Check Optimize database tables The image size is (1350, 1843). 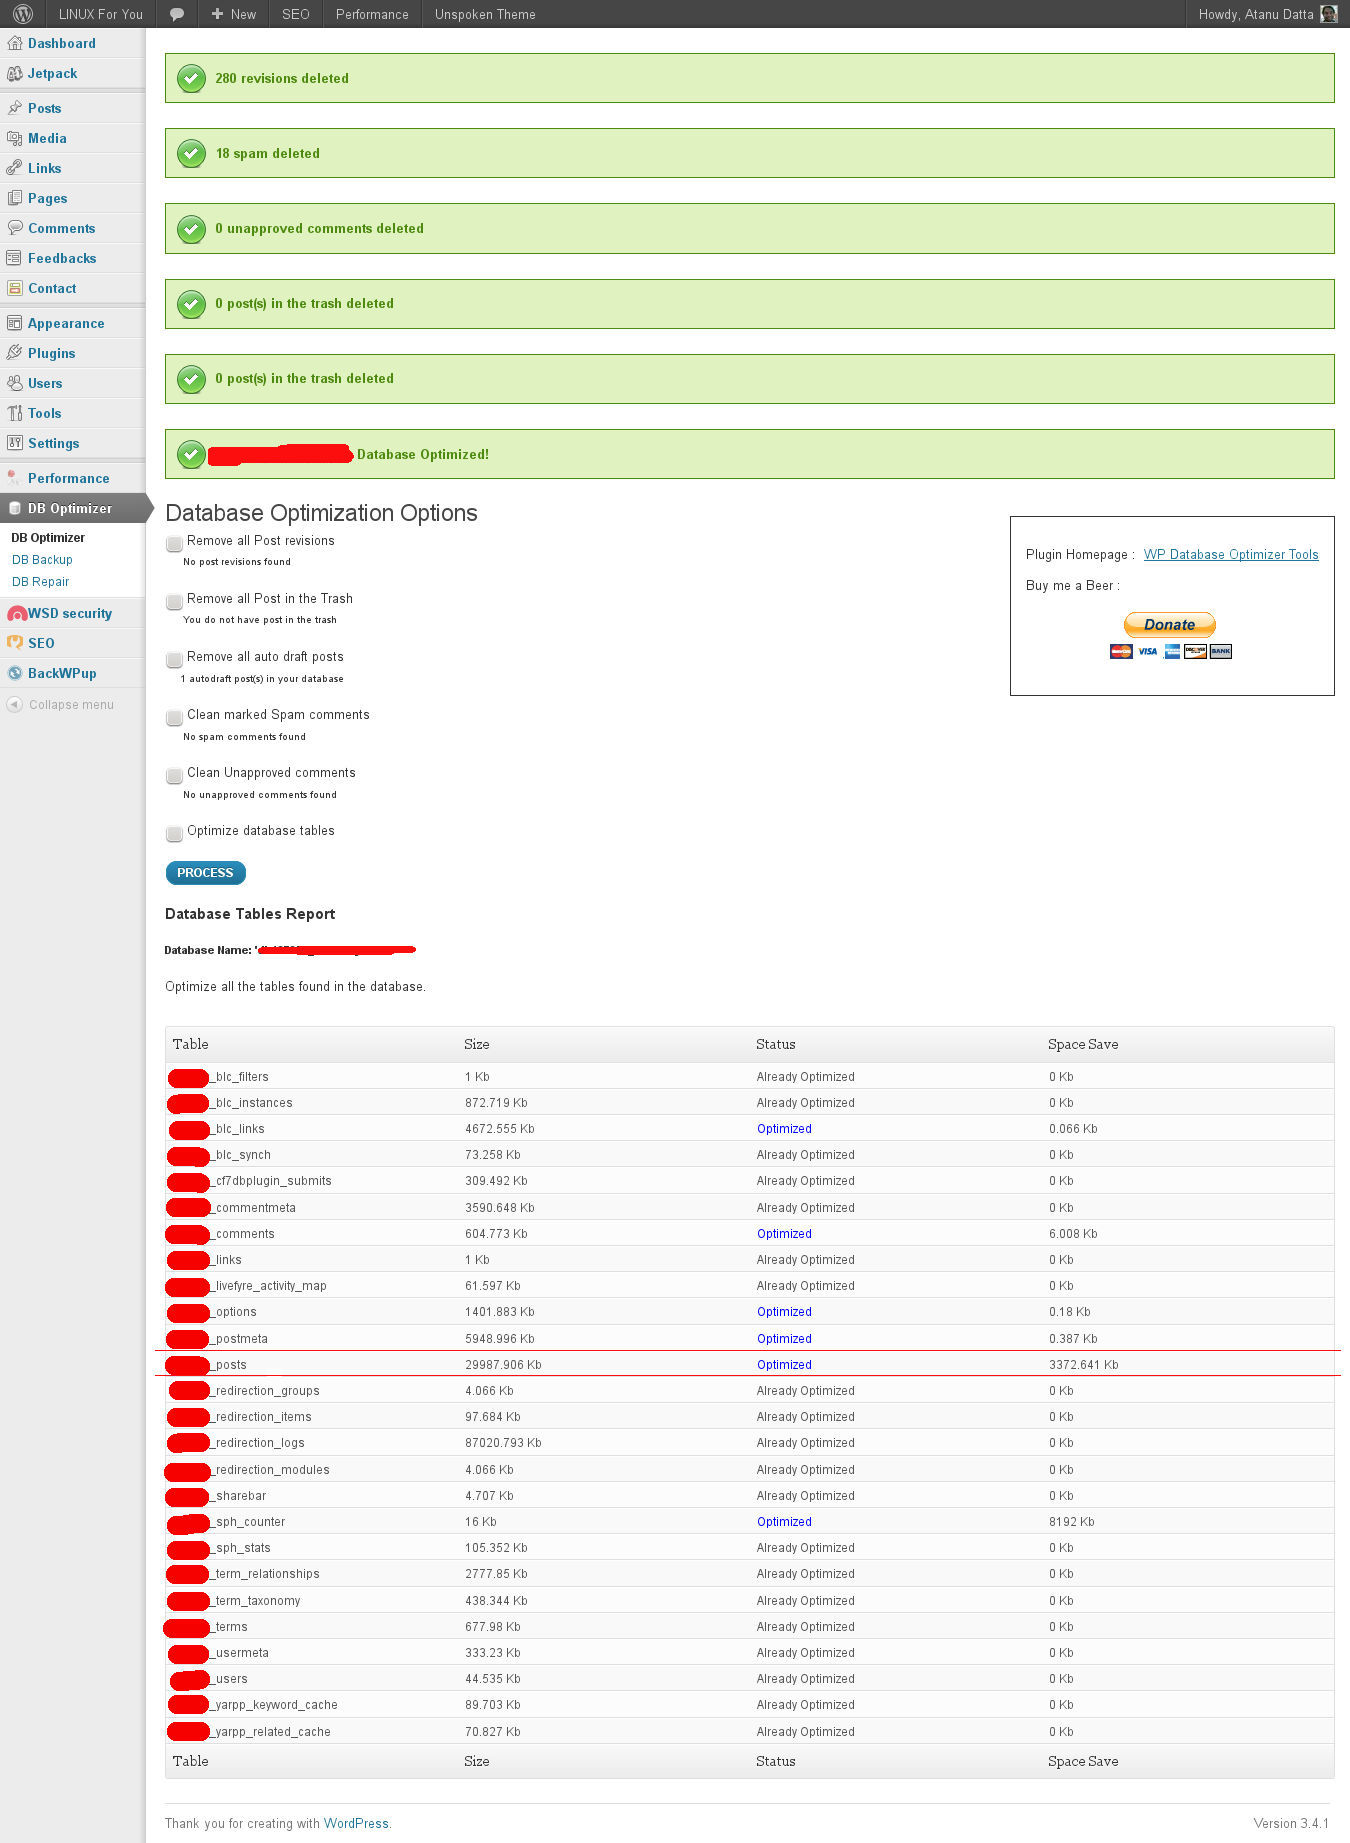pos(174,832)
